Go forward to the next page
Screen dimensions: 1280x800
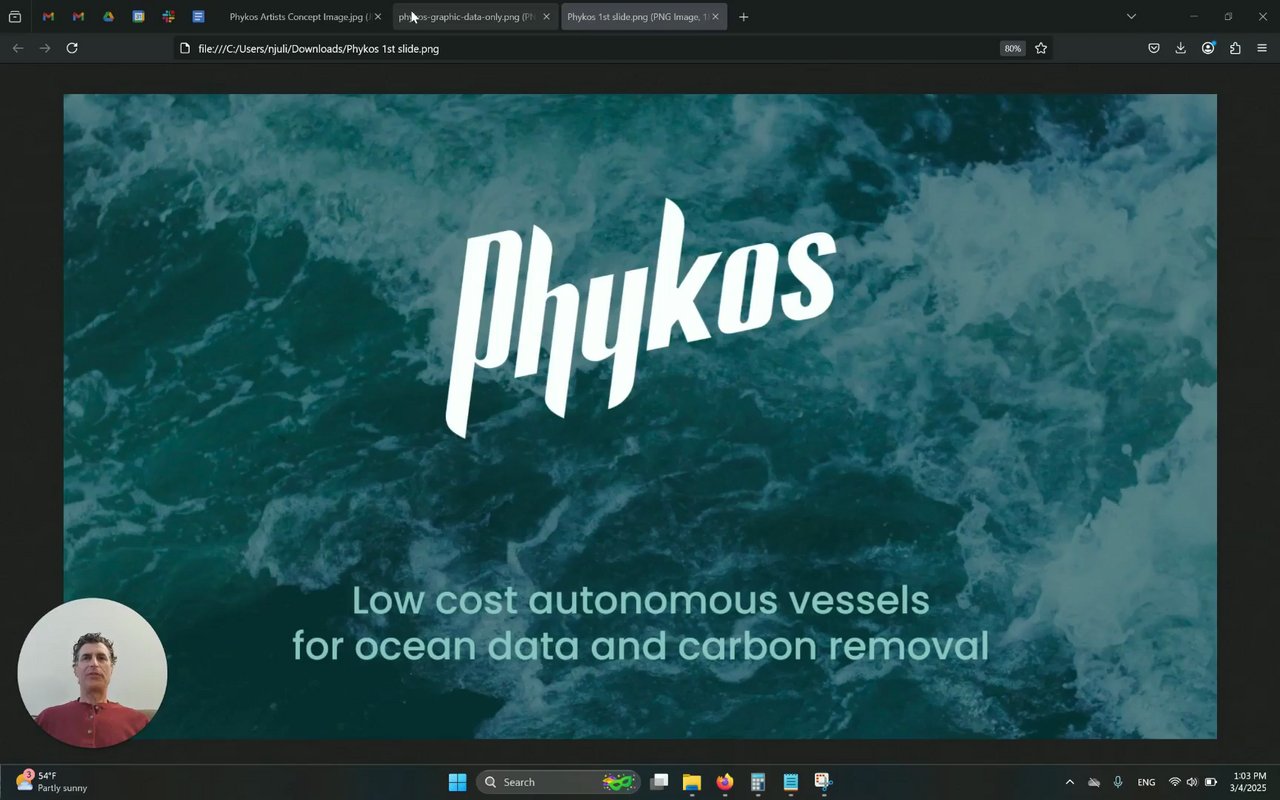point(45,48)
